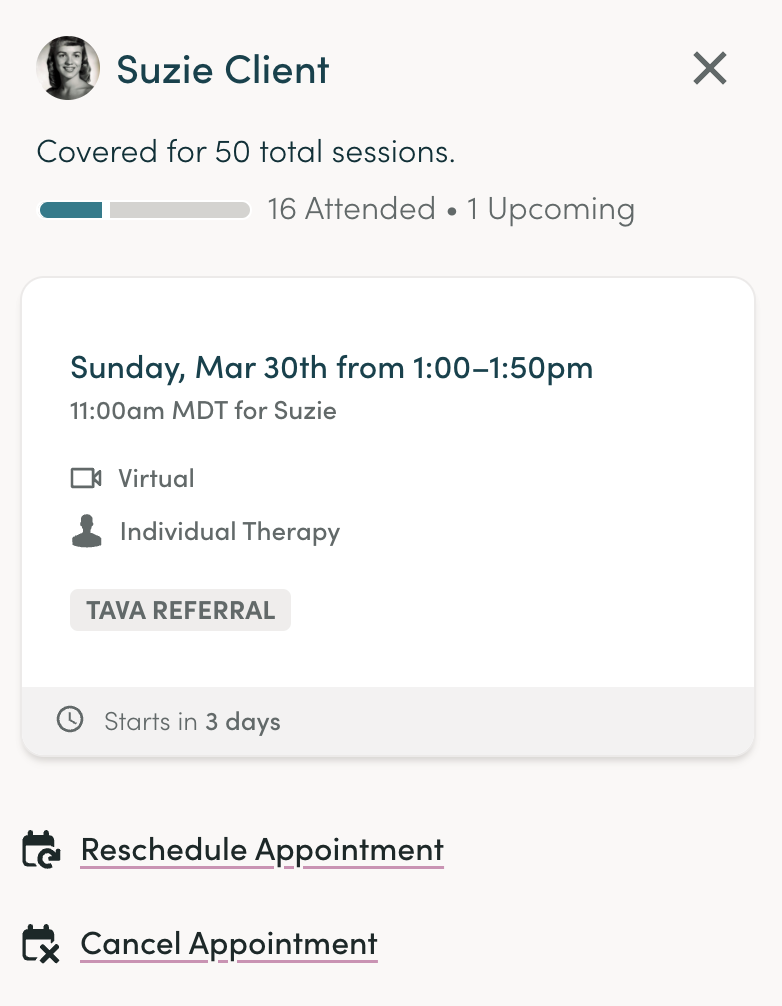Click the Starts in 3 days text
782x1006 pixels.
[192, 721]
